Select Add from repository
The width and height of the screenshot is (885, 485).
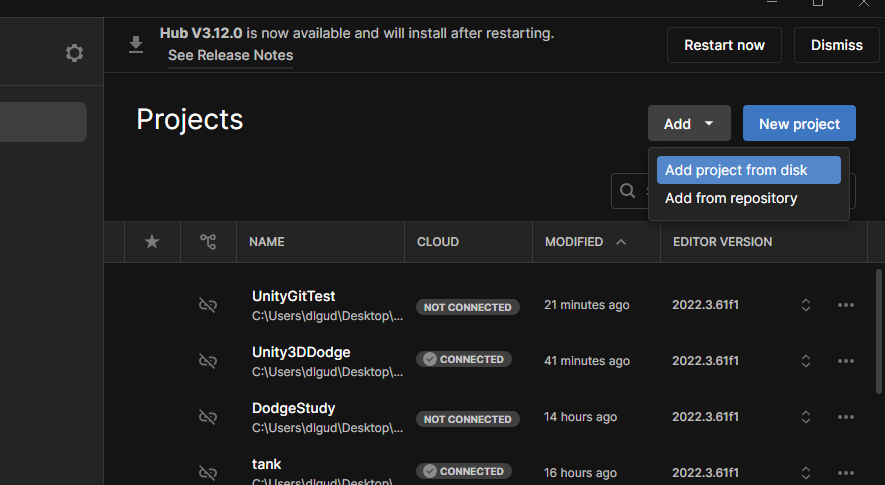748,198
